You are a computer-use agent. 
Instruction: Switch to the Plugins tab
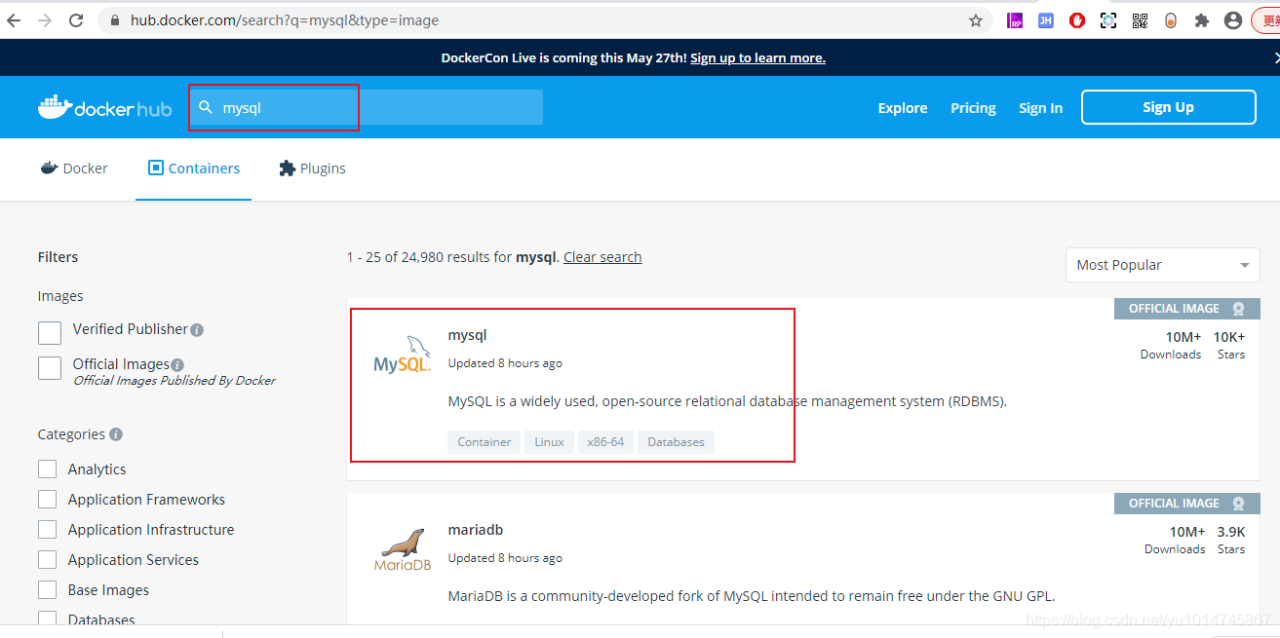click(313, 168)
